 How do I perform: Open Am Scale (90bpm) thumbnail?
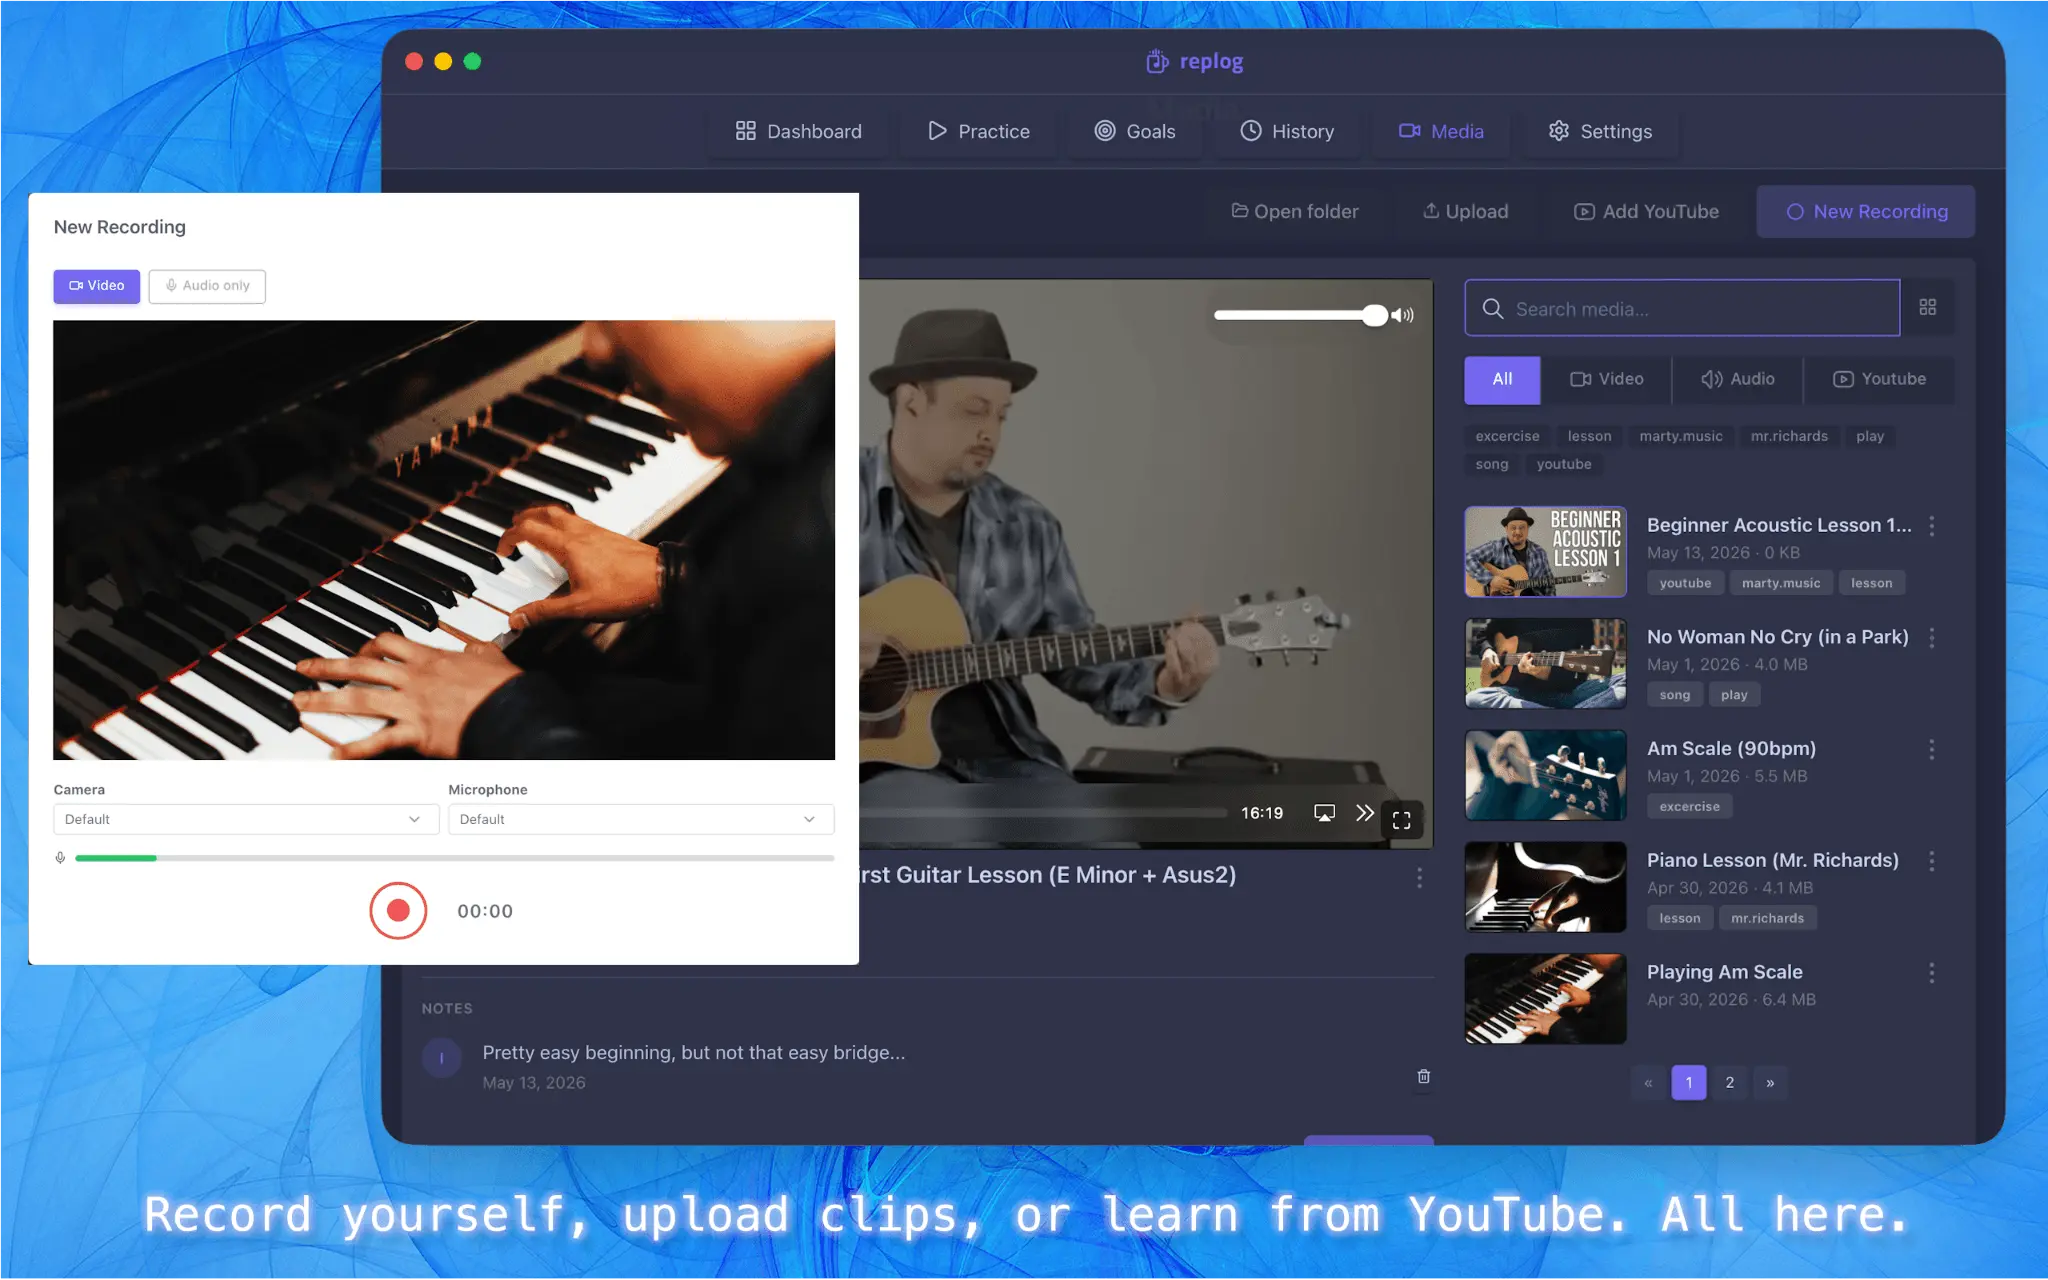pyautogui.click(x=1545, y=775)
